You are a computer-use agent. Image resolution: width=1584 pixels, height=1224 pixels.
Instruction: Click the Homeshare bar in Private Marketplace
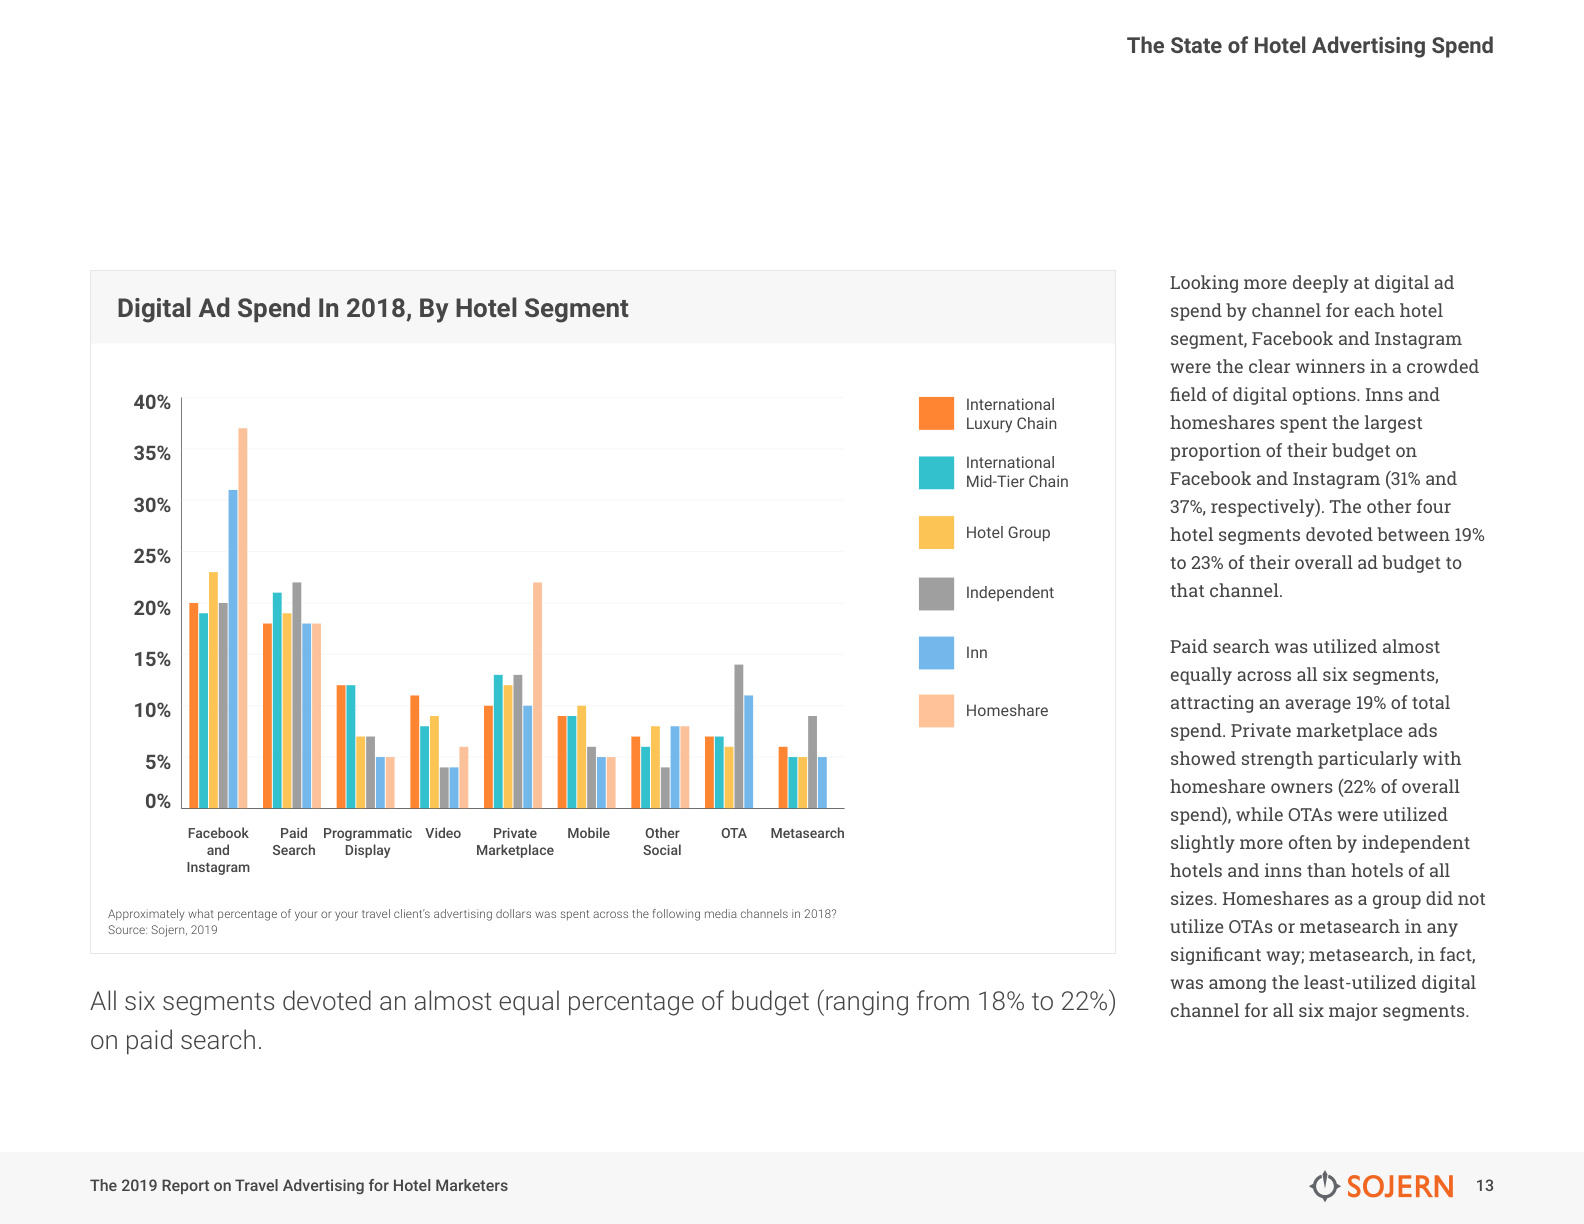point(537,695)
